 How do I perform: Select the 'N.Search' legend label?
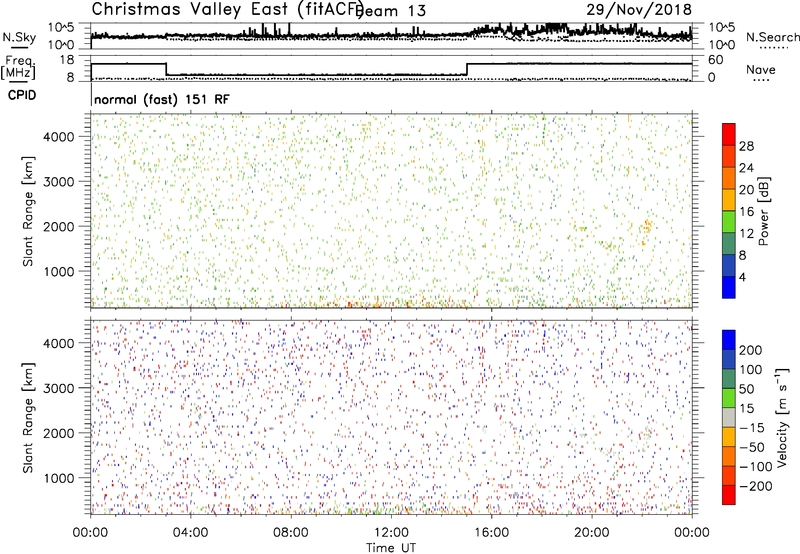[772, 37]
